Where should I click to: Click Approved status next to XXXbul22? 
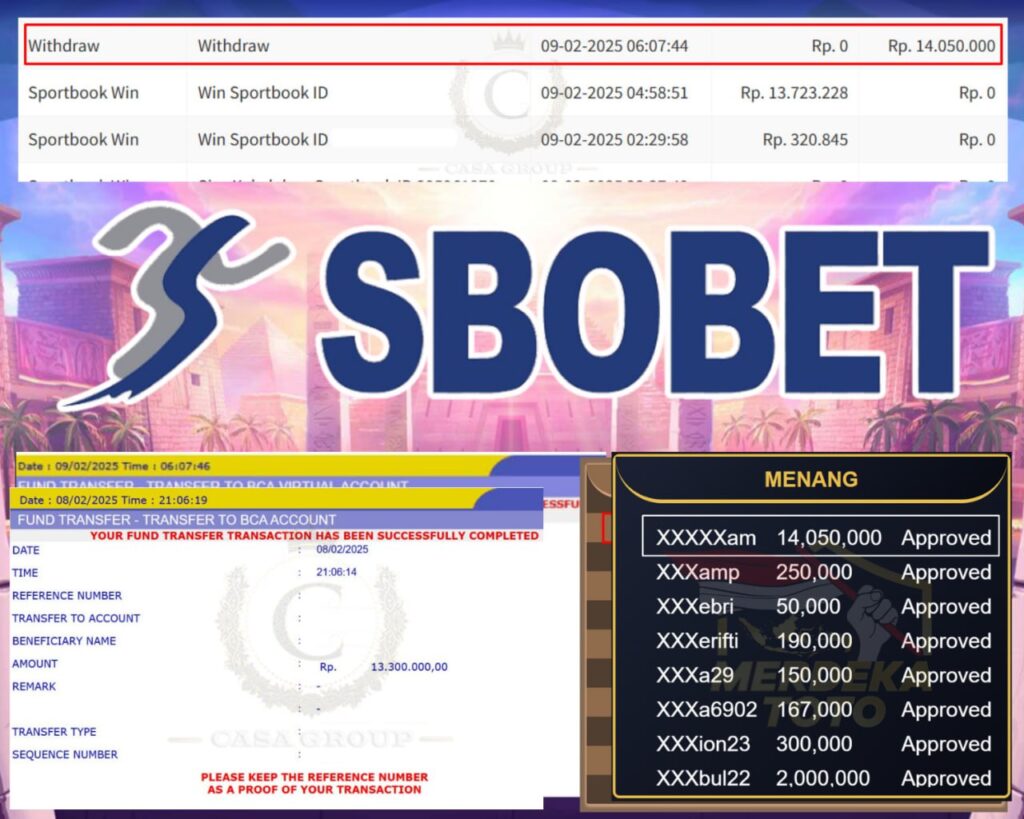945,778
